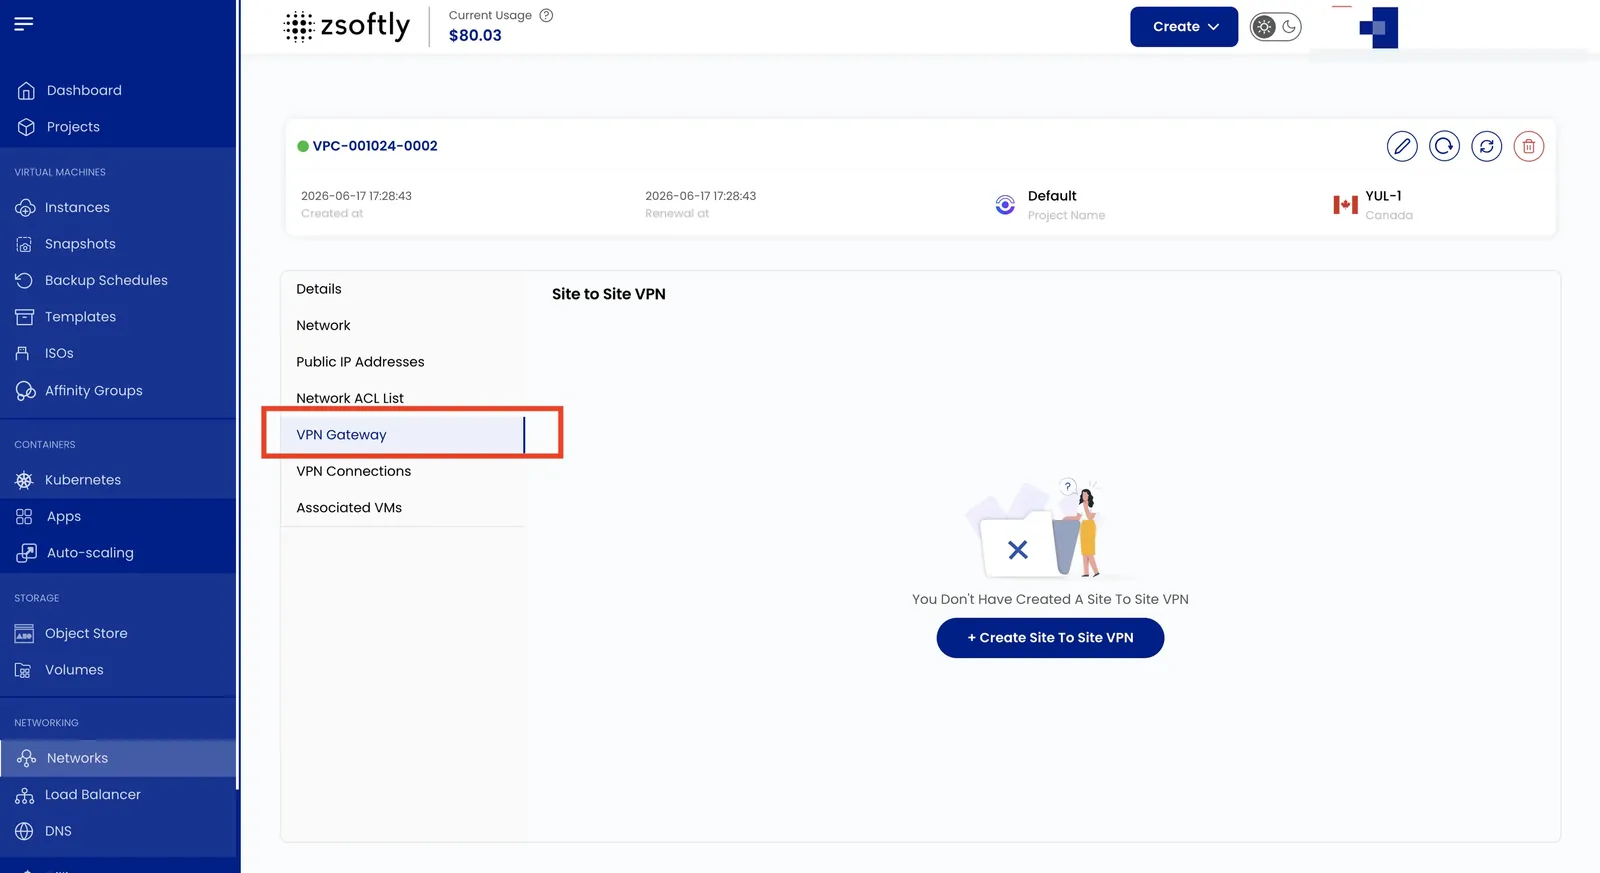1600x873 pixels.
Task: Toggle the hamburger sidebar menu
Action: pos(24,23)
